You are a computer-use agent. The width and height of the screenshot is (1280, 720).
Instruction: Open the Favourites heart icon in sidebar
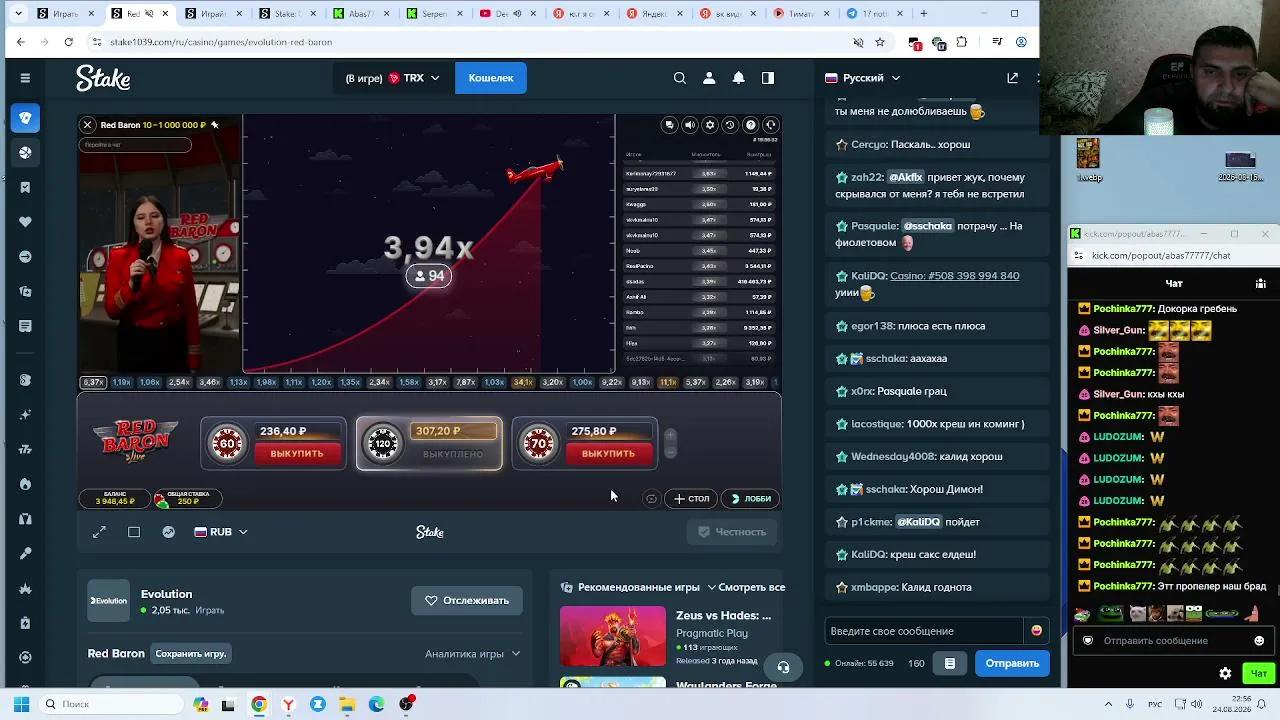point(25,222)
